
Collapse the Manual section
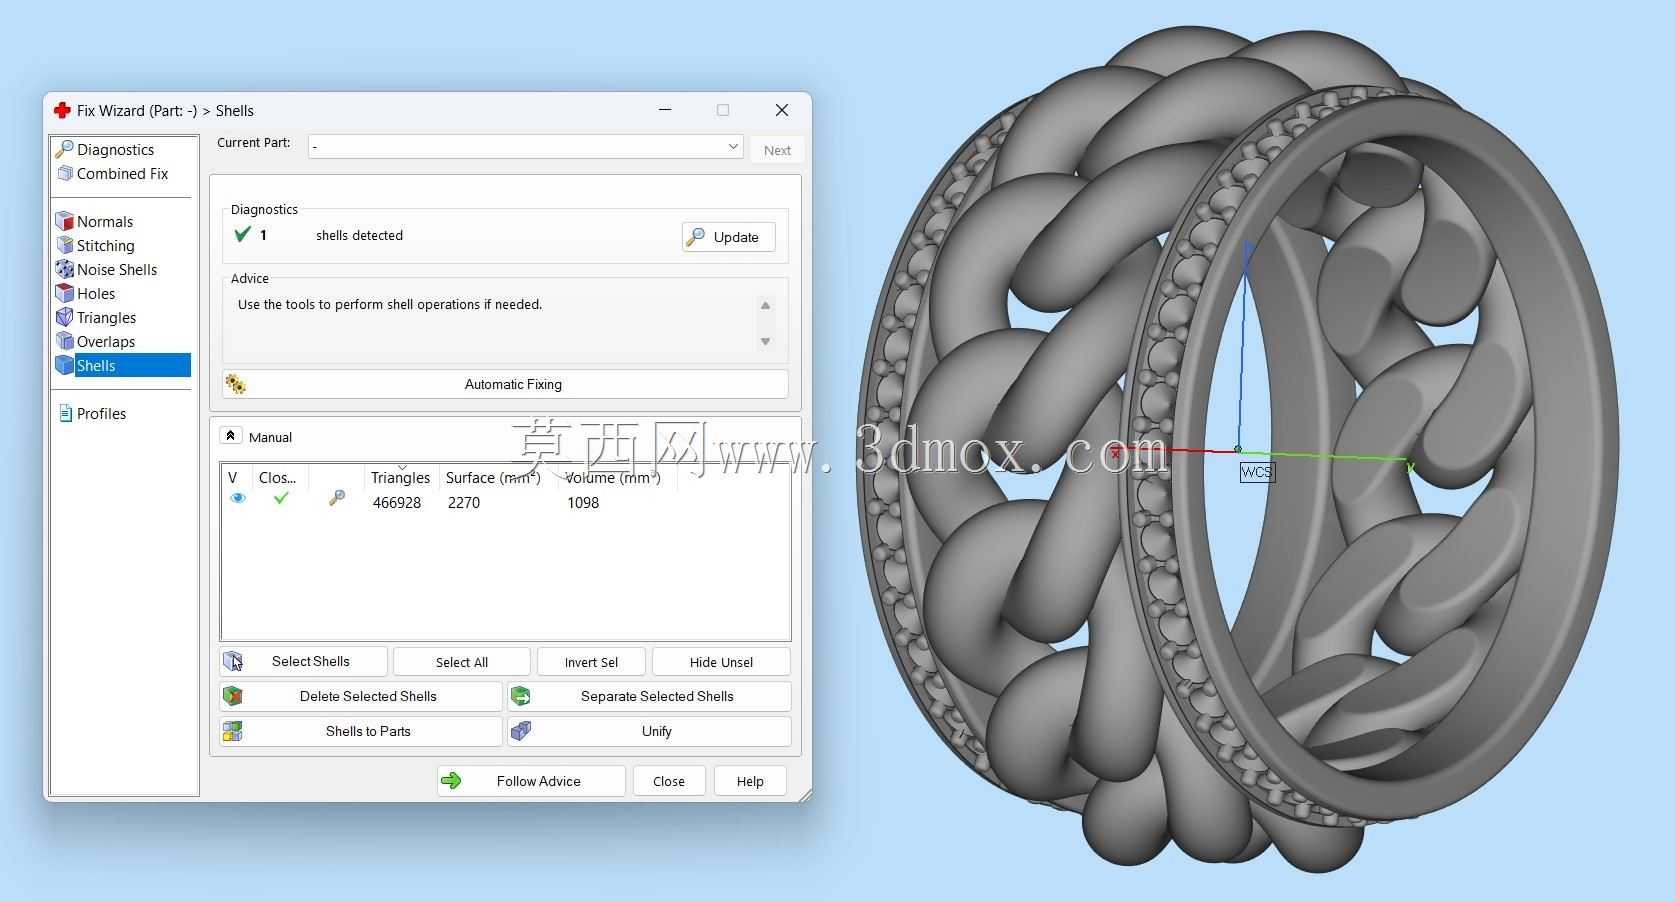(x=230, y=436)
